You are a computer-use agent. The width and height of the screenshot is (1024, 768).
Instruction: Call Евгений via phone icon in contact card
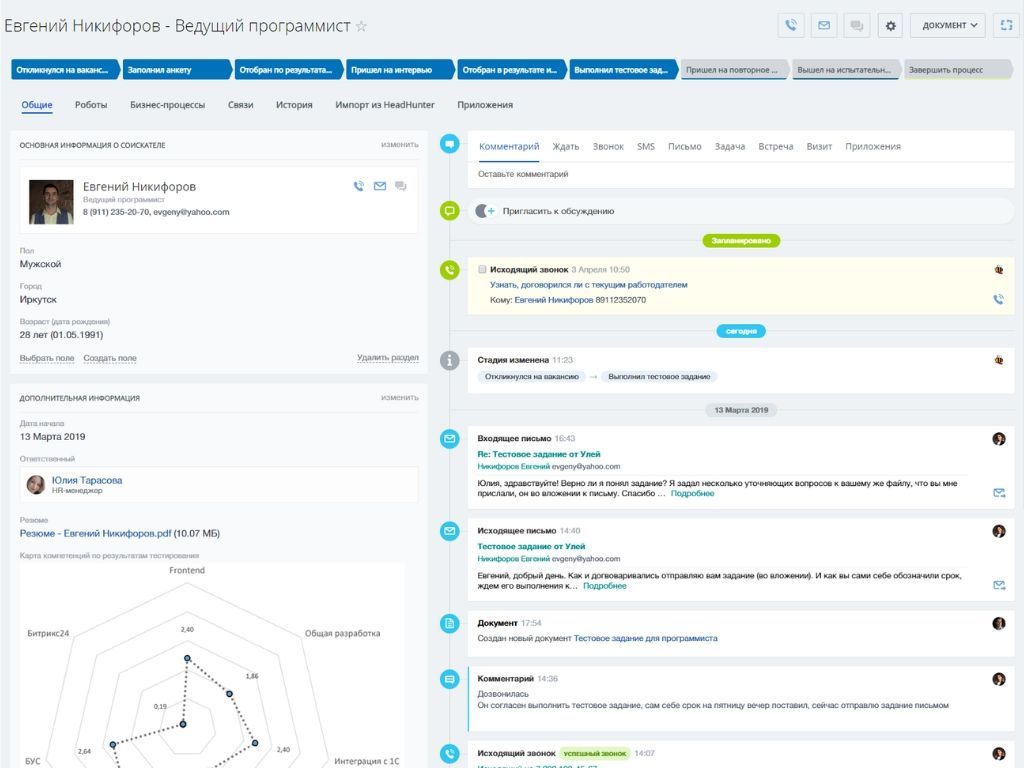[359, 186]
